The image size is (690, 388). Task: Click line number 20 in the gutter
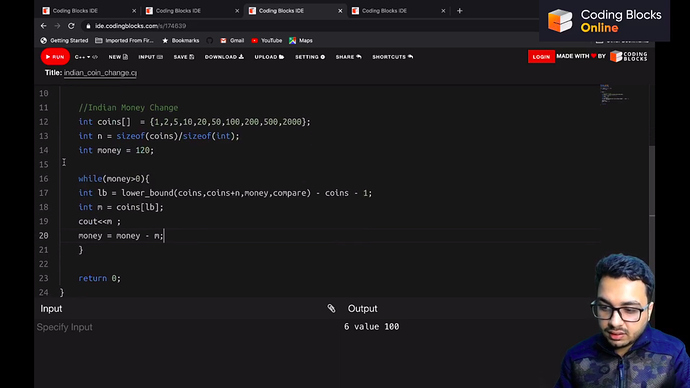pos(44,235)
